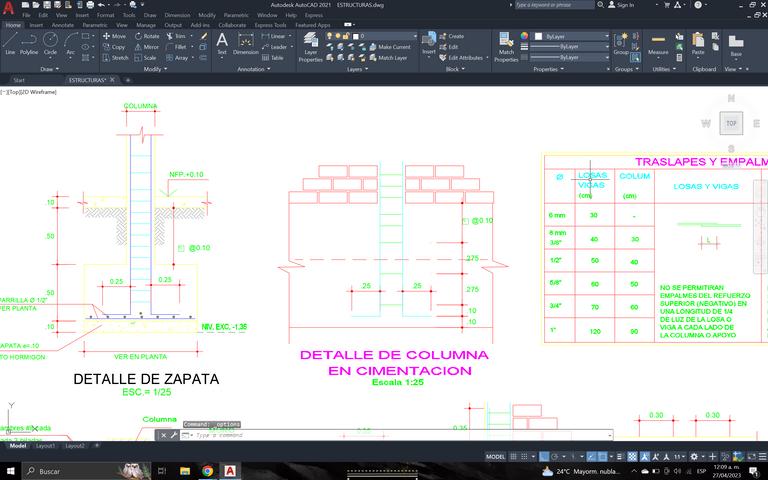Click the TOP face of ViewCube
The width and height of the screenshot is (768, 480).
tap(731, 123)
